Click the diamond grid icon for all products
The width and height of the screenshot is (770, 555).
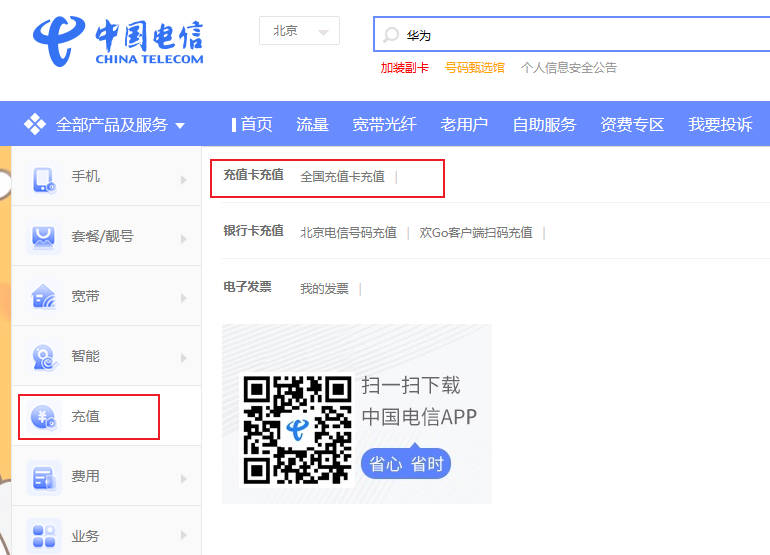pyautogui.click(x=35, y=124)
